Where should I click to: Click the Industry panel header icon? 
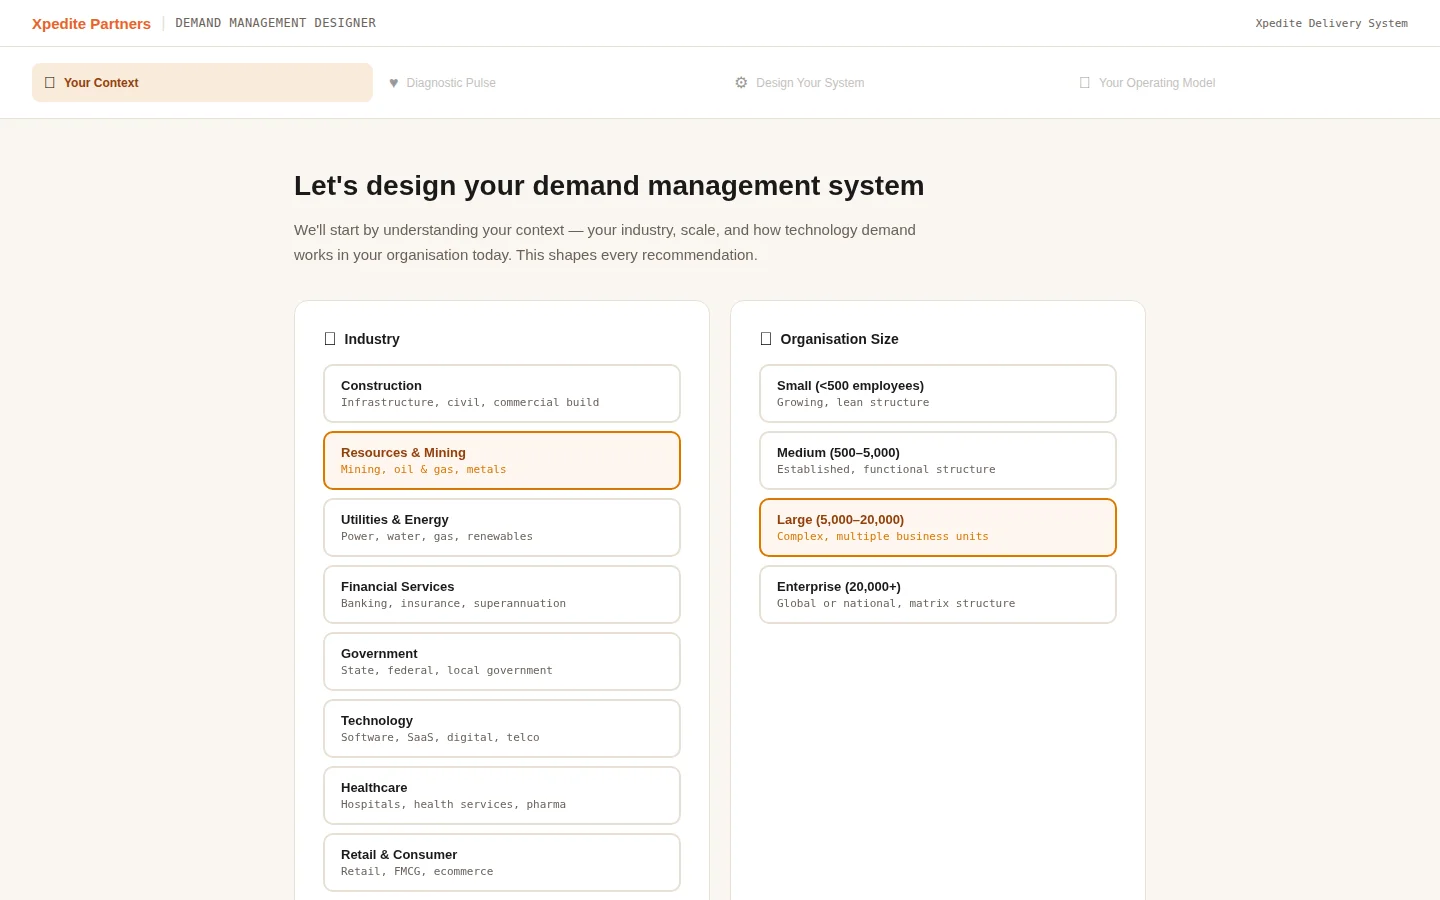[330, 338]
